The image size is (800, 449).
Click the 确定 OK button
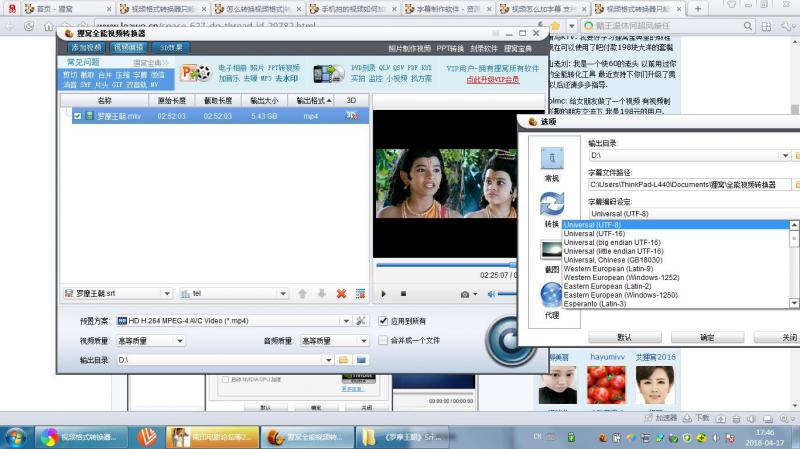click(x=707, y=337)
